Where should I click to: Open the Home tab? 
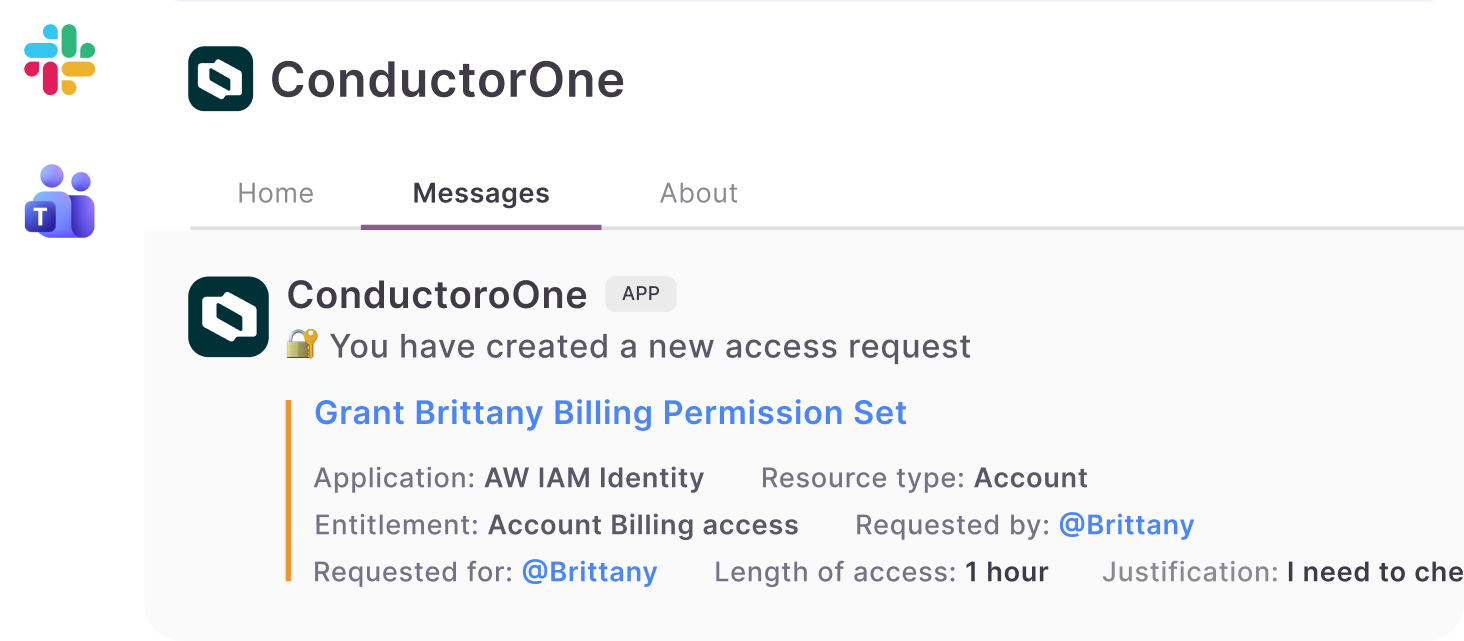[x=276, y=193]
